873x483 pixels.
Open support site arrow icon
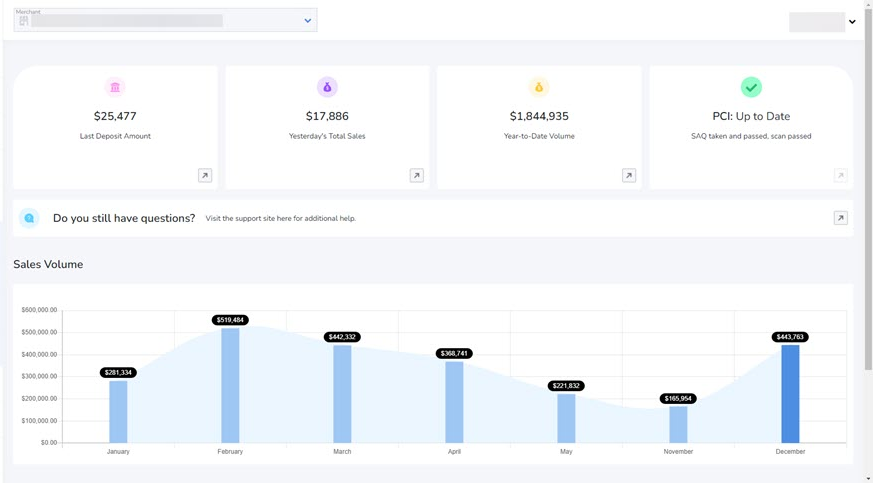[841, 218]
